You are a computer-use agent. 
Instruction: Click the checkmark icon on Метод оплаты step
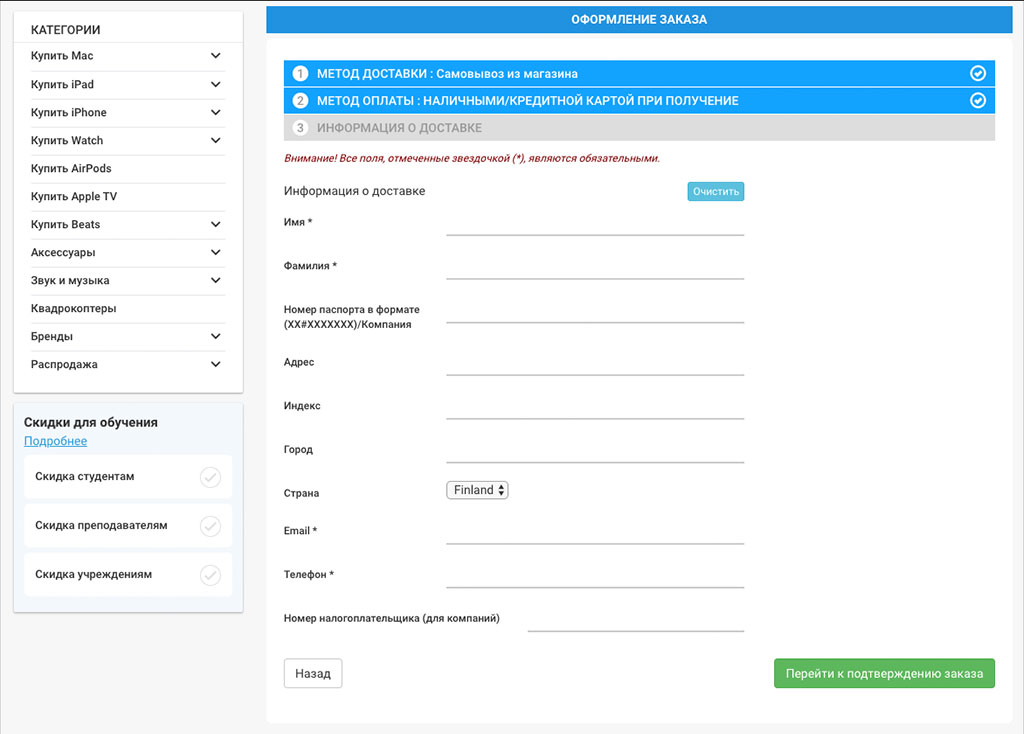pyautogui.click(x=978, y=101)
